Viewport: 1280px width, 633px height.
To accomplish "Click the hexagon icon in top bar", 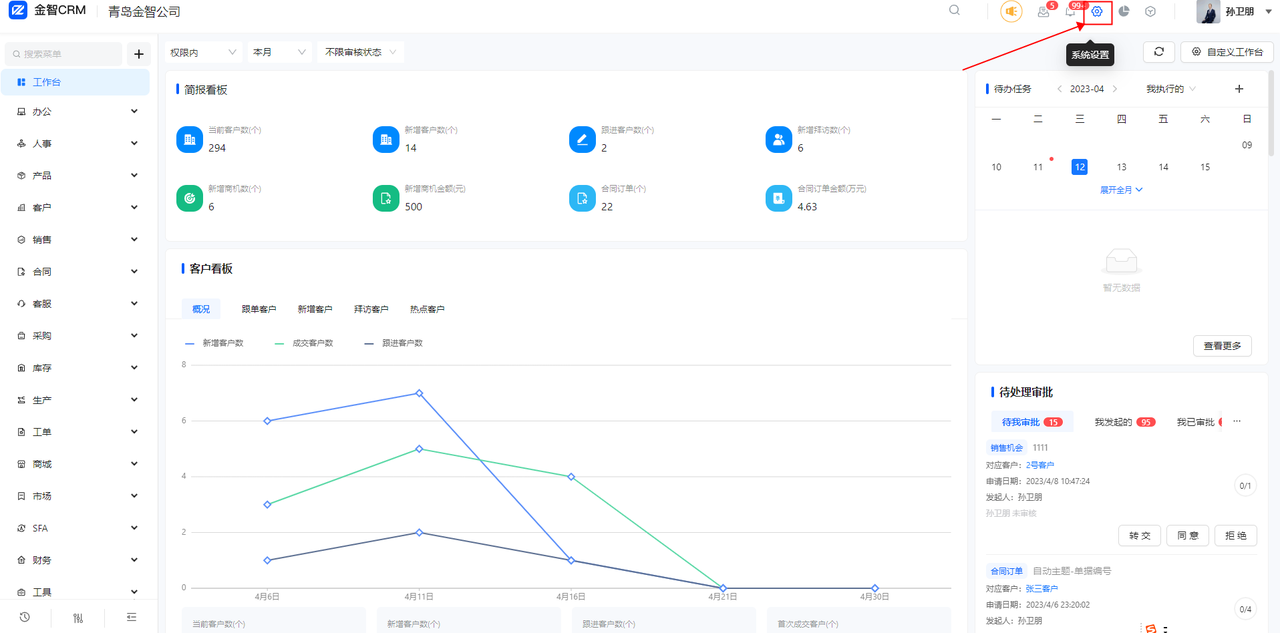I will [x=1151, y=11].
